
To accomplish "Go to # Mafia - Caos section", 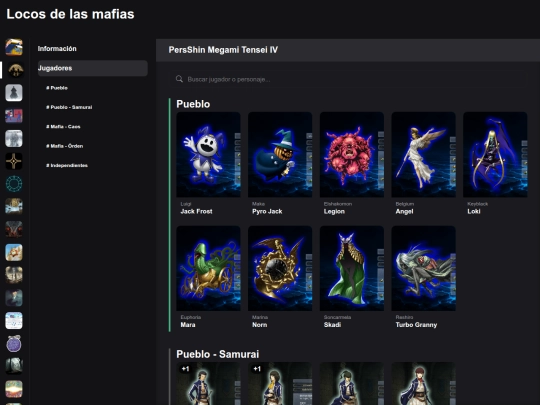I will coord(63,126).
